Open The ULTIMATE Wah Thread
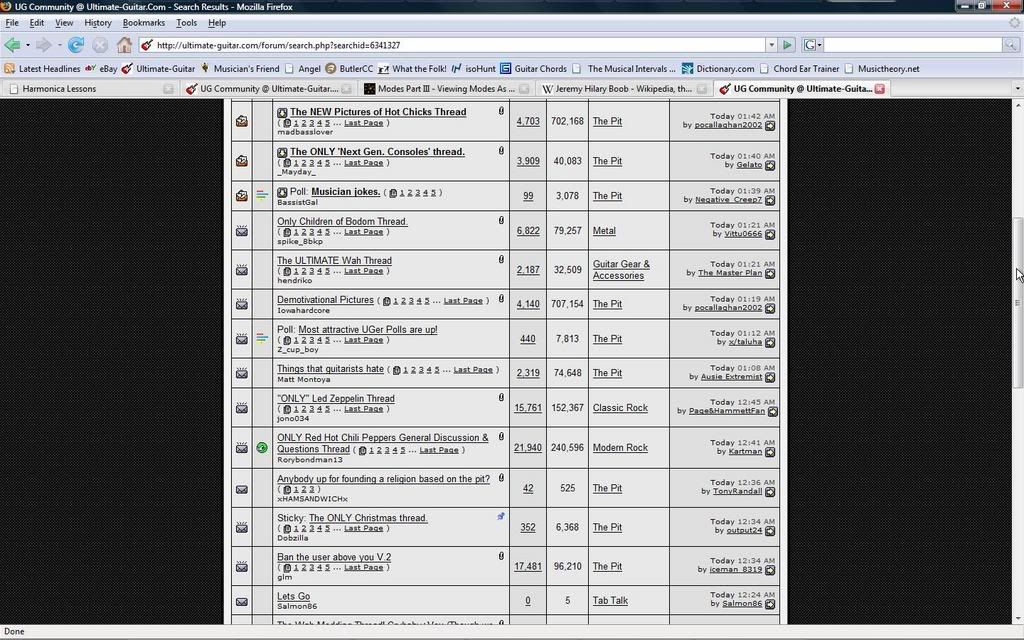 click(x=334, y=261)
